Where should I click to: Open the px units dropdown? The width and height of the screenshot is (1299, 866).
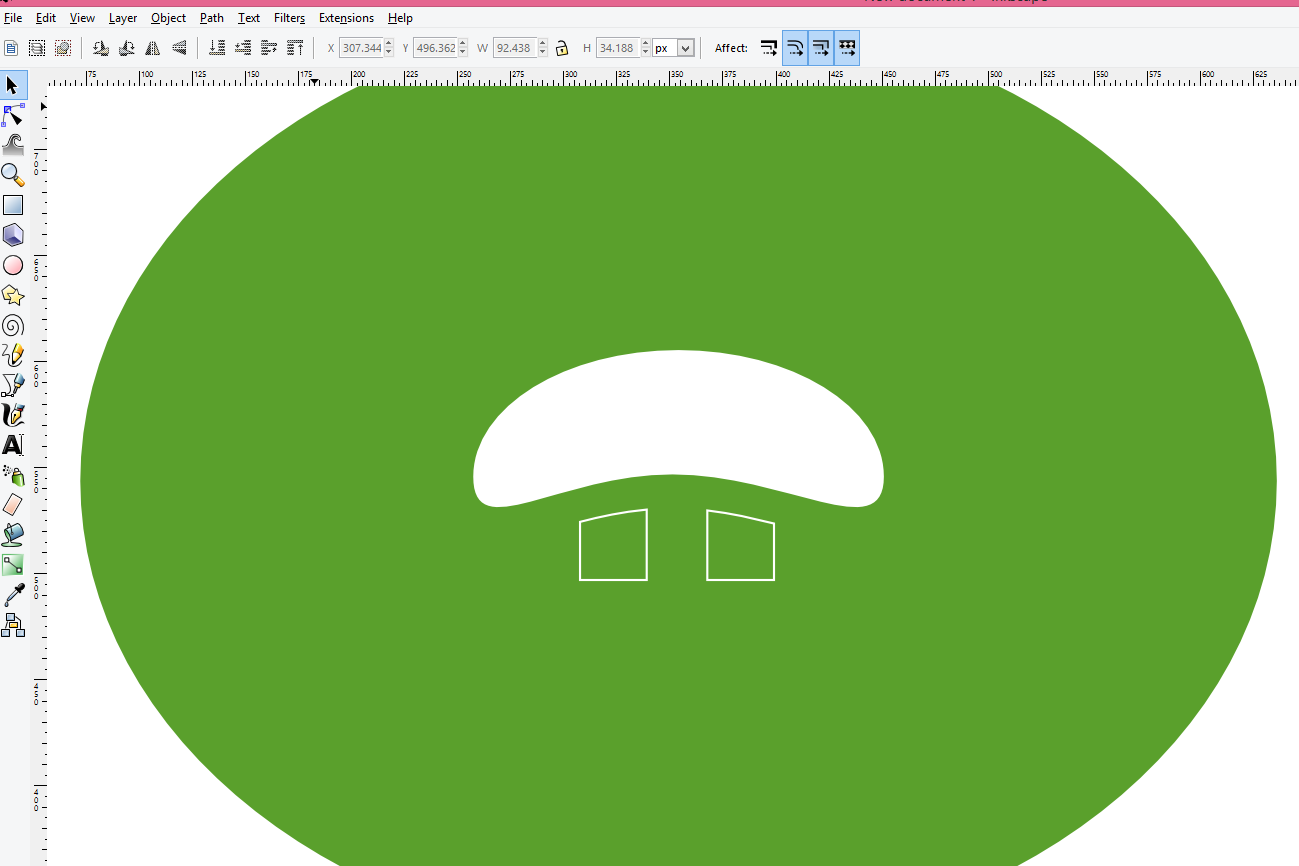[673, 48]
